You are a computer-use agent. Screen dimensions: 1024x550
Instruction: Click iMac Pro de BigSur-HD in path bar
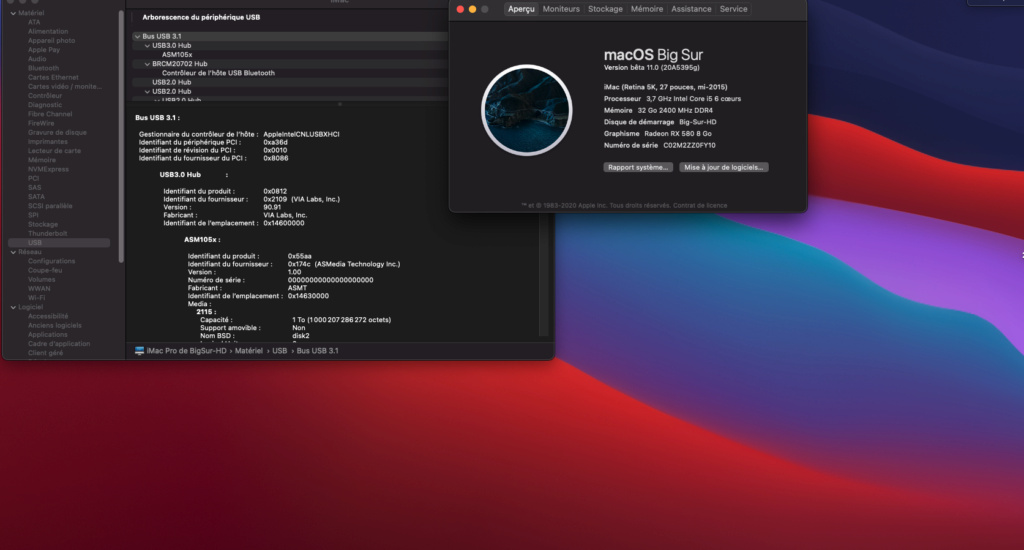pyautogui.click(x=186, y=351)
